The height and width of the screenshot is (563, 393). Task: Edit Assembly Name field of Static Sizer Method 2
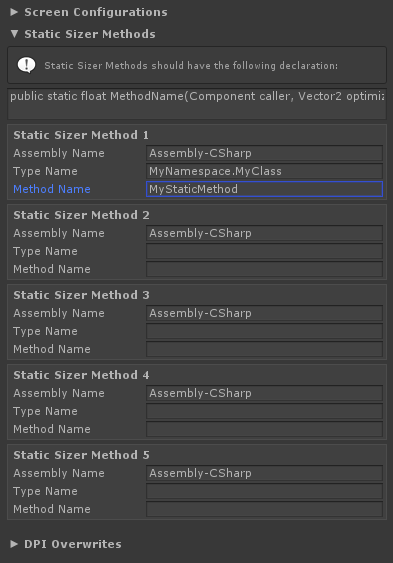[x=265, y=233]
